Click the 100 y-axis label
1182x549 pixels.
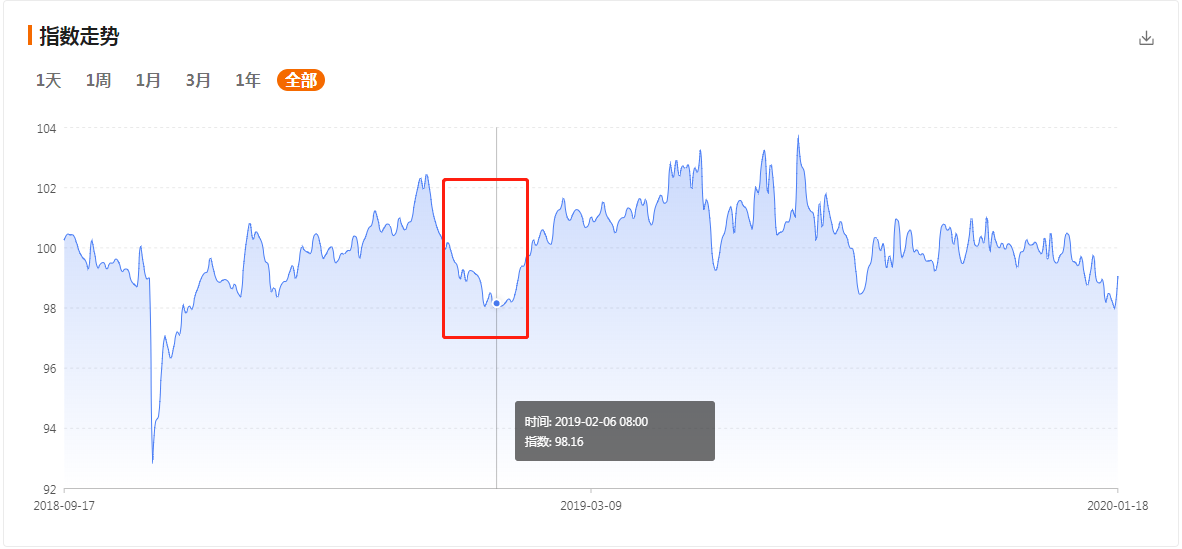tap(47, 248)
